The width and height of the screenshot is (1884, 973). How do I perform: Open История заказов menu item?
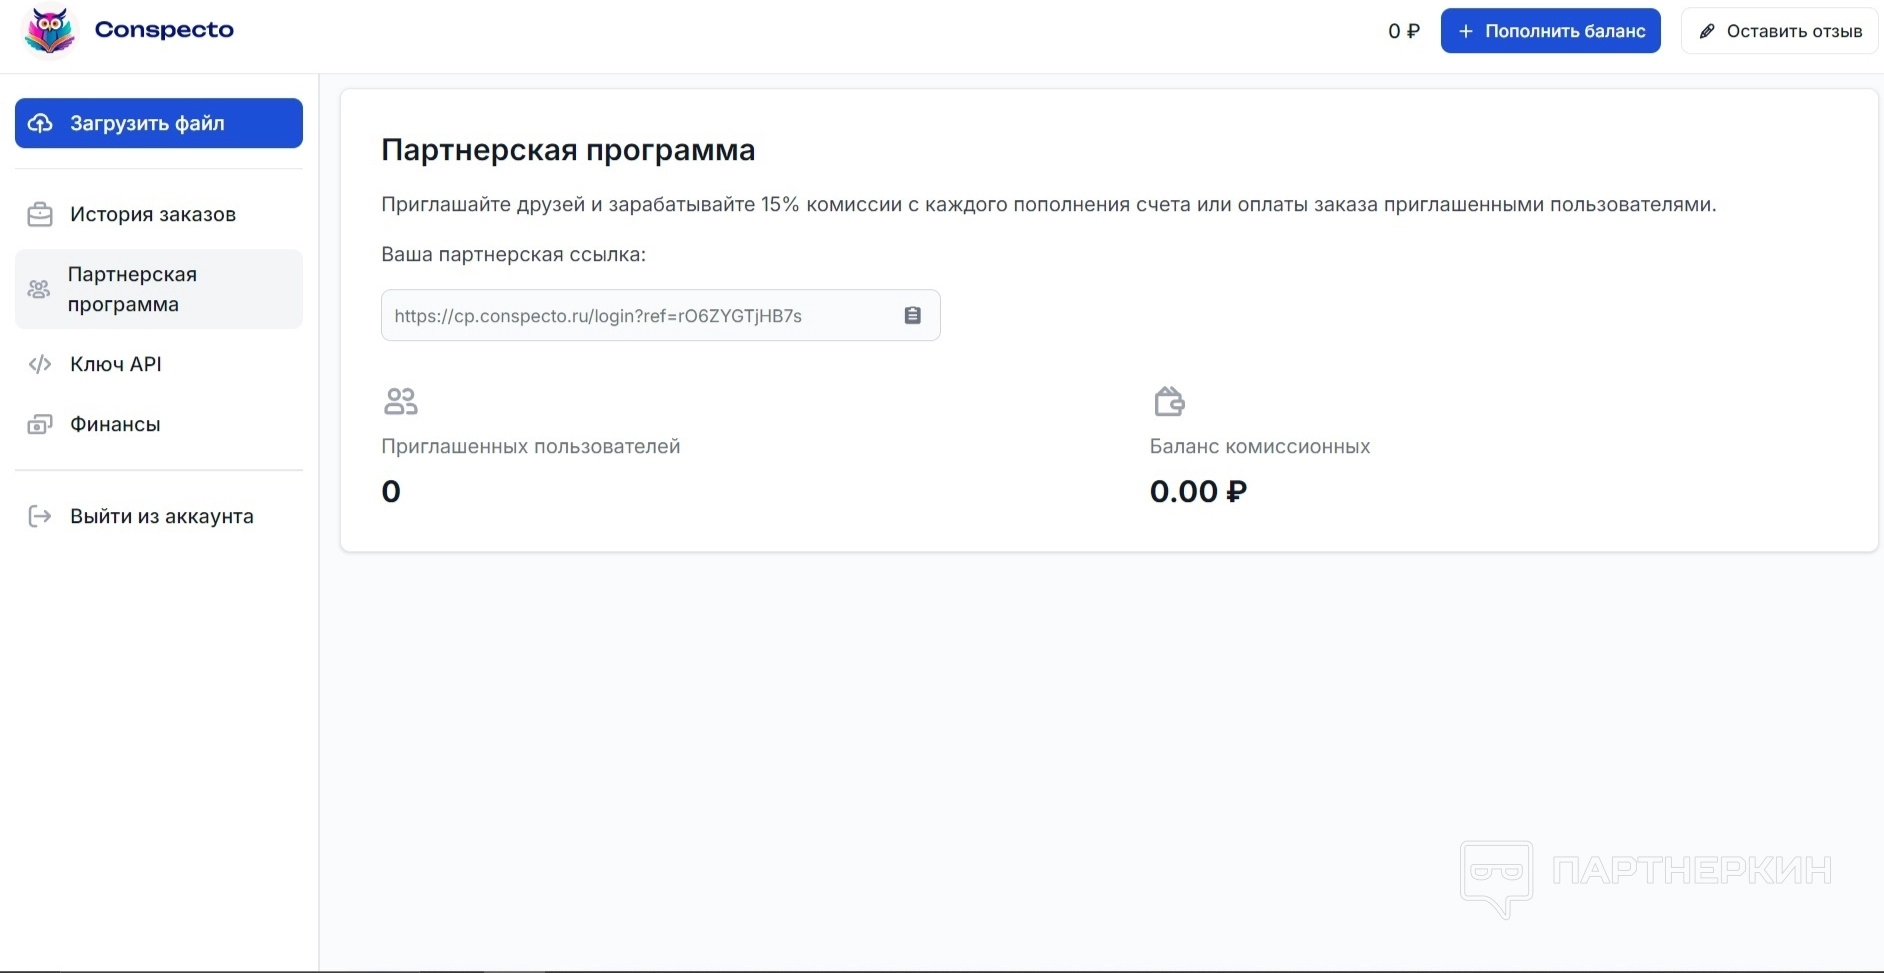coord(159,214)
